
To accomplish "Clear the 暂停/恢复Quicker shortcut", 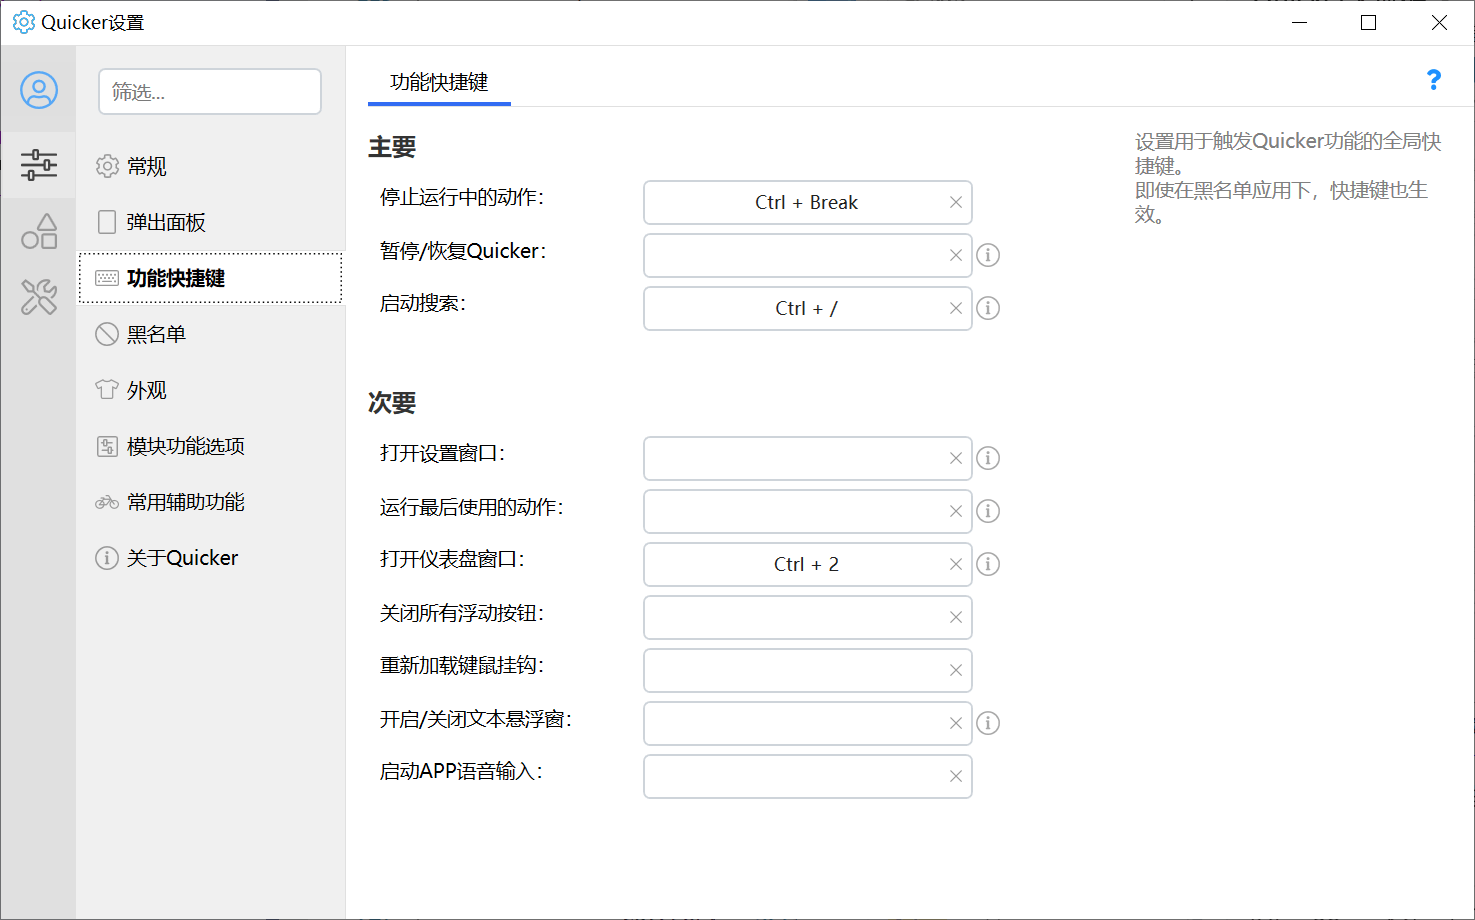I will pos(956,255).
